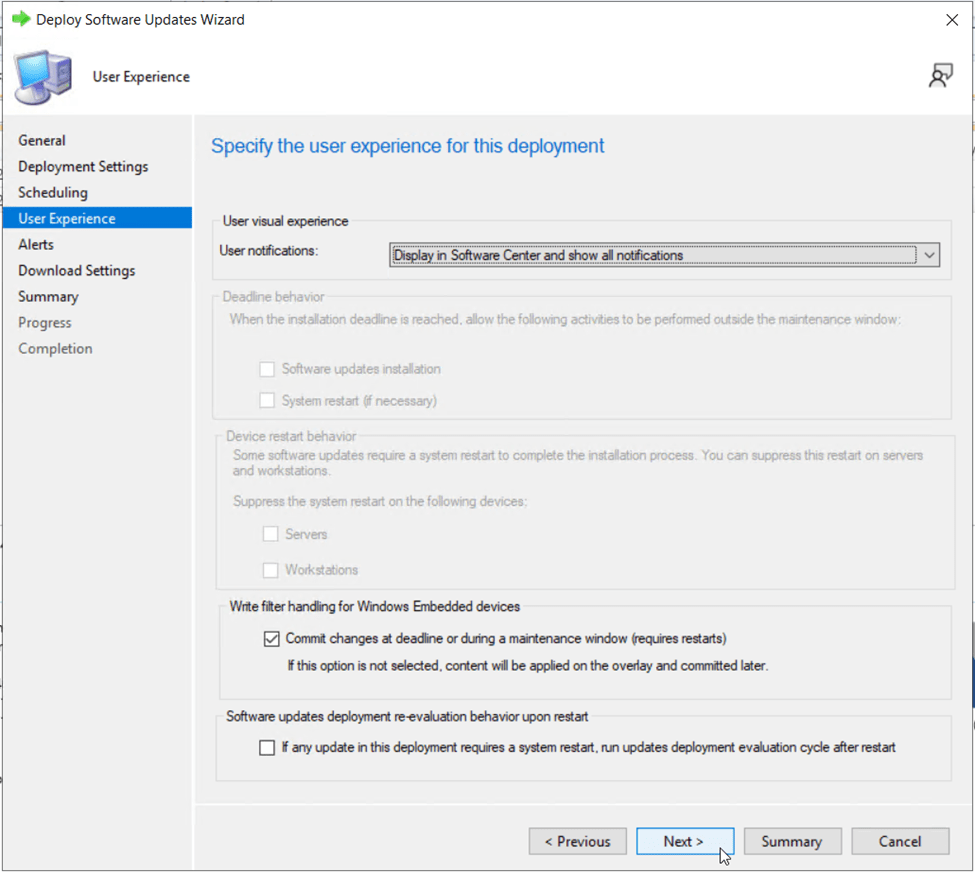Screen dimensions: 975x873
Task: Go to the General wizard page
Action: point(42,141)
